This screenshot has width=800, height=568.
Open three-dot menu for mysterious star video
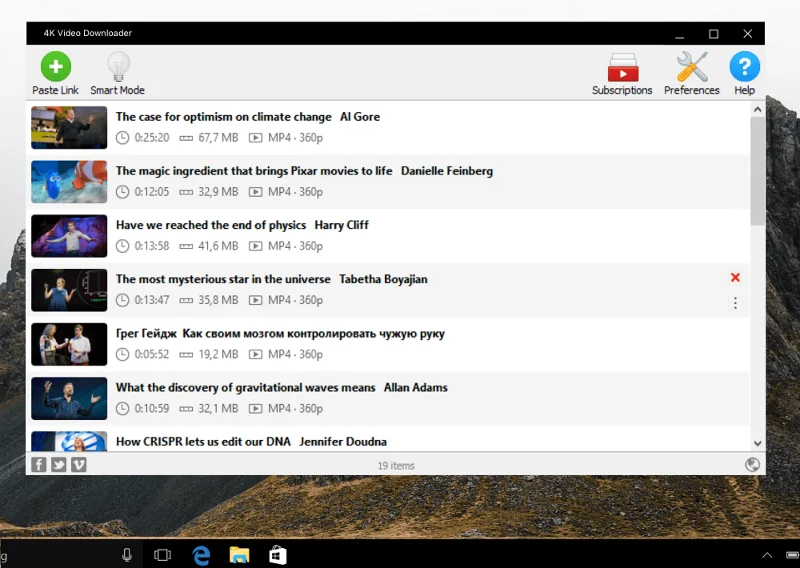pyautogui.click(x=735, y=303)
